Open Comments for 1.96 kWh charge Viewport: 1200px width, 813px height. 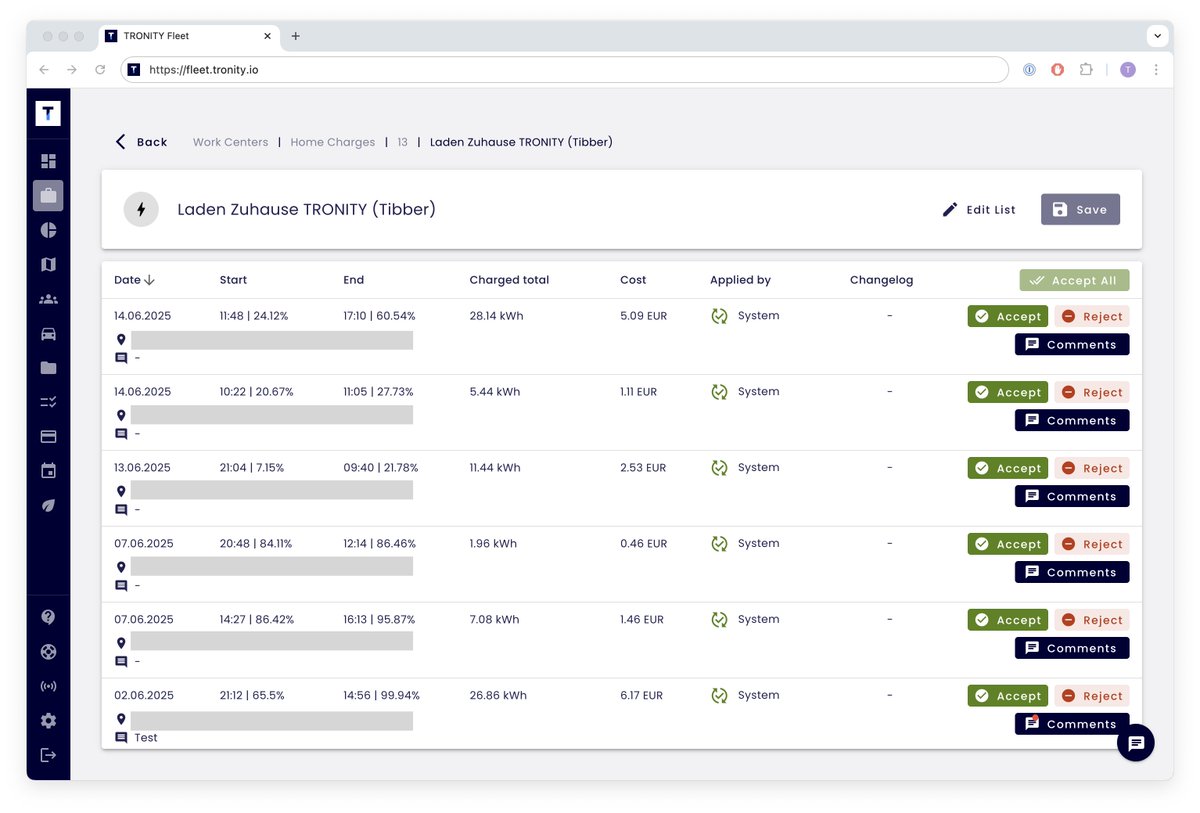1072,572
